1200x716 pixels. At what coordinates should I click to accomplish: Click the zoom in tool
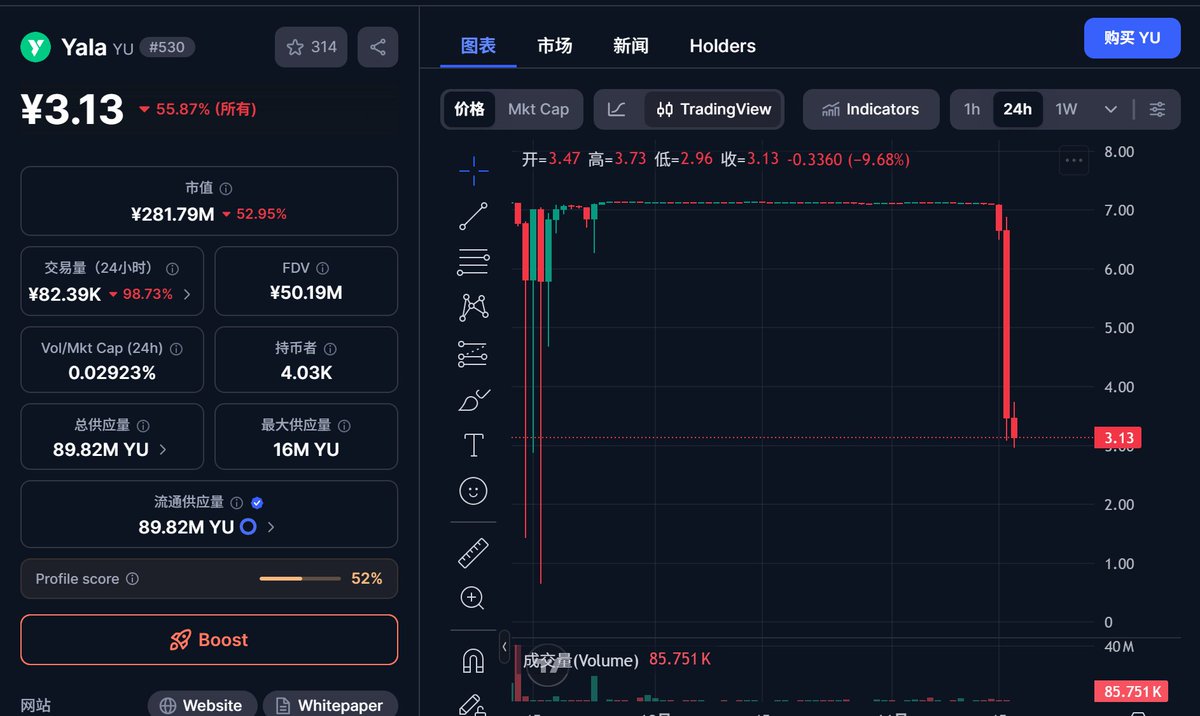click(x=473, y=598)
